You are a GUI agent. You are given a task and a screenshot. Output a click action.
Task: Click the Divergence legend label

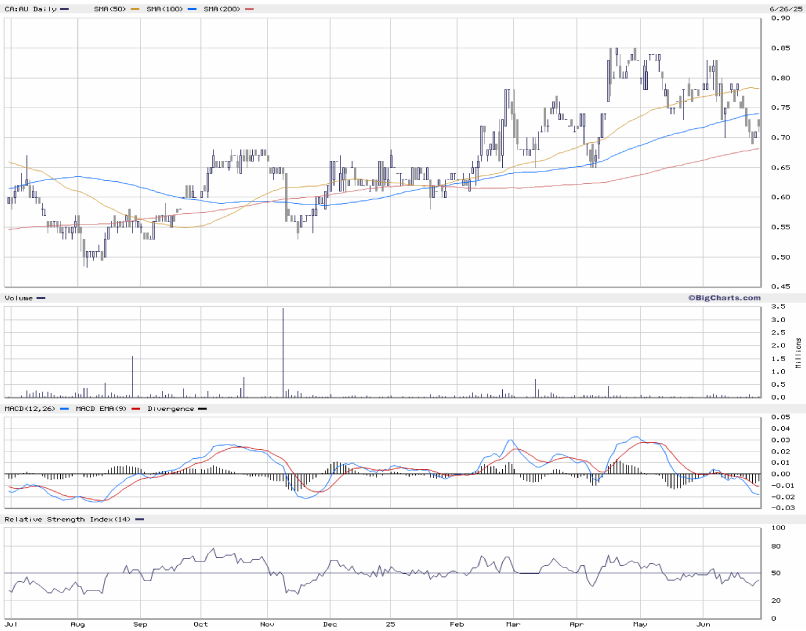(x=170, y=409)
